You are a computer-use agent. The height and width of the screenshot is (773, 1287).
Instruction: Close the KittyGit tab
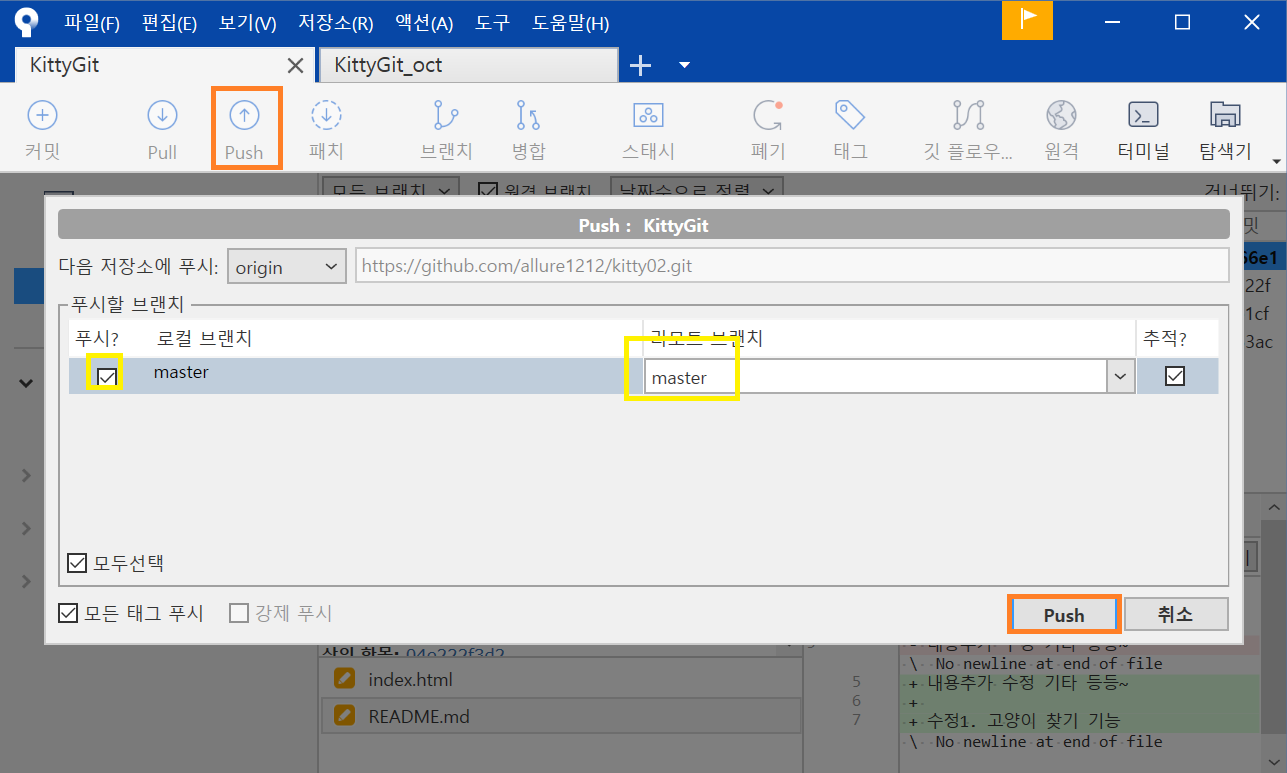tap(295, 66)
